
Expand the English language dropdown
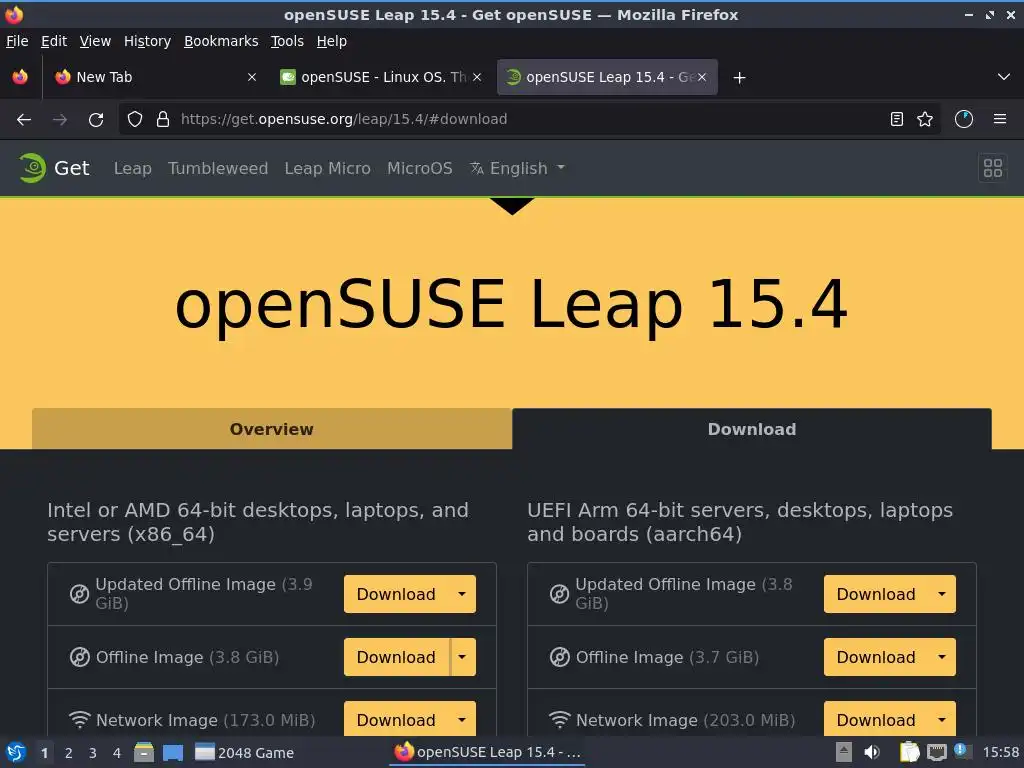(519, 168)
